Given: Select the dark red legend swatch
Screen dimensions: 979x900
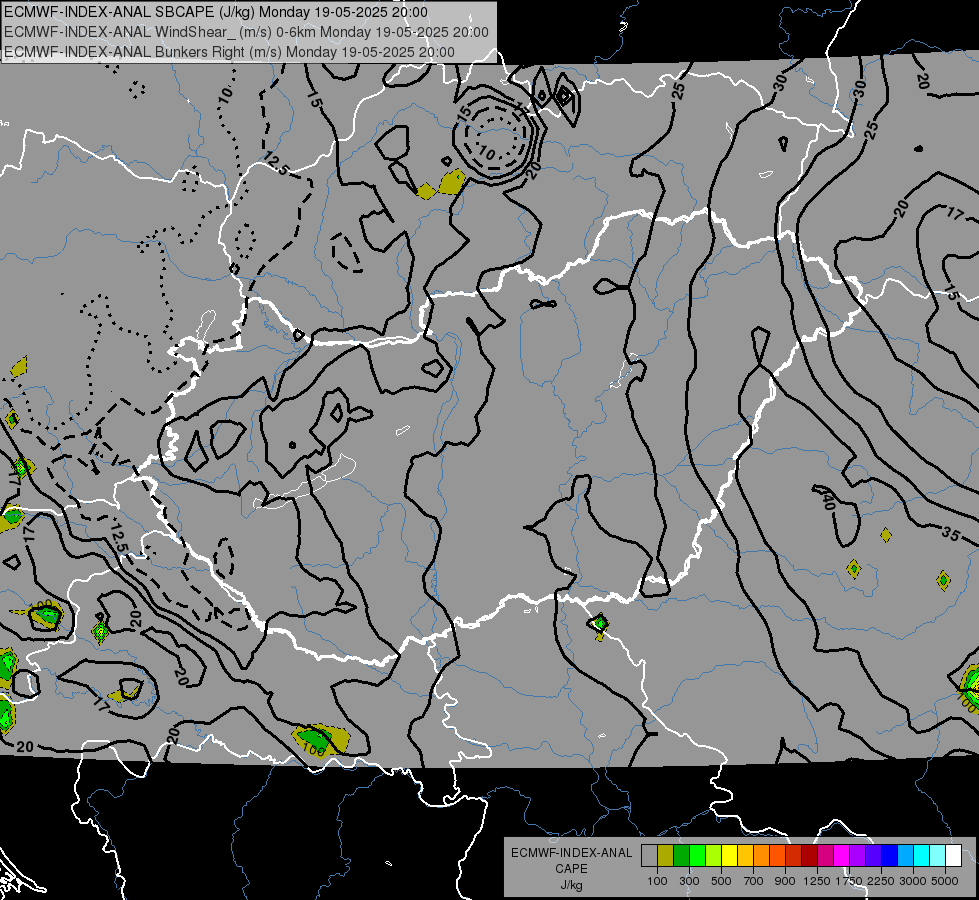Looking at the screenshot, I should pos(809,855).
